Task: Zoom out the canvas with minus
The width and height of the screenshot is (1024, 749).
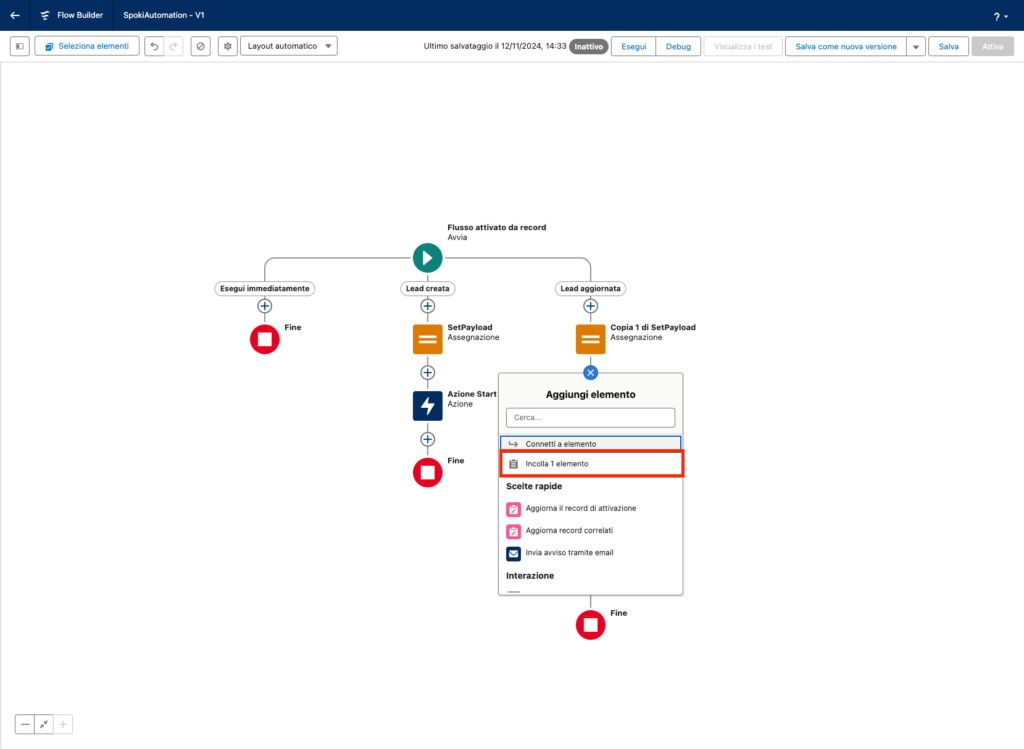Action: [25, 724]
